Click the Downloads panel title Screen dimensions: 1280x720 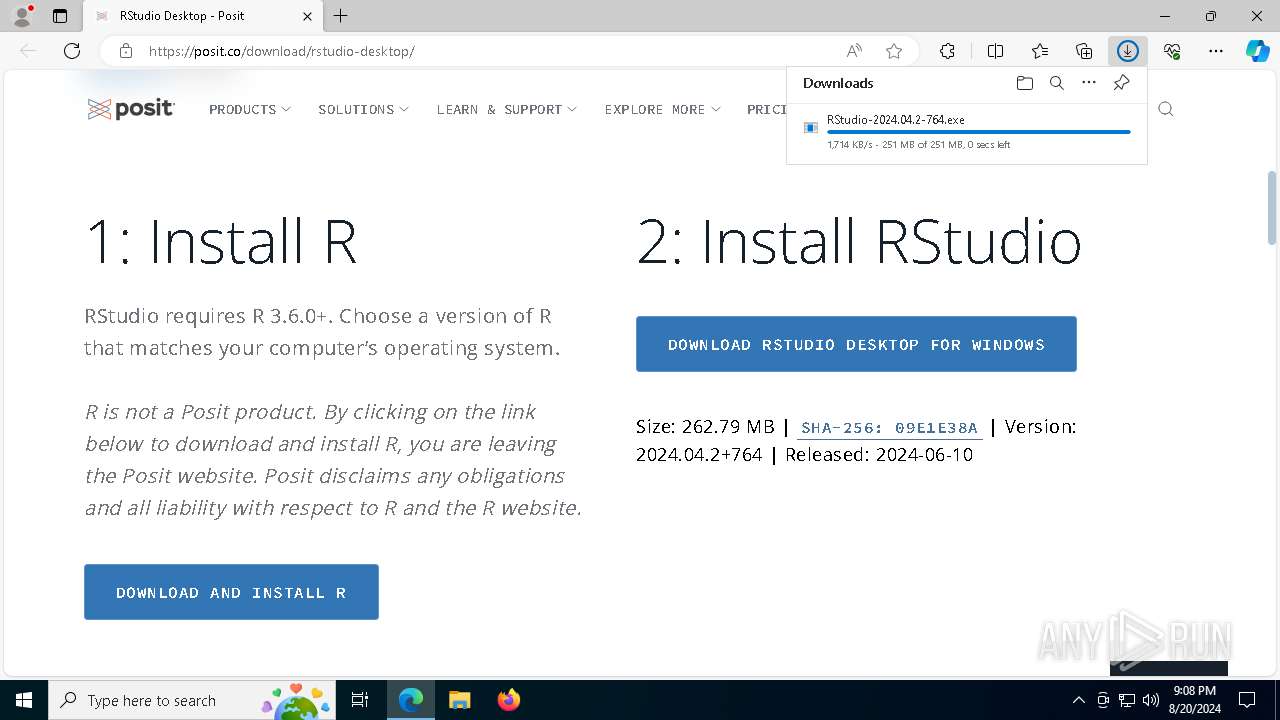coord(838,83)
